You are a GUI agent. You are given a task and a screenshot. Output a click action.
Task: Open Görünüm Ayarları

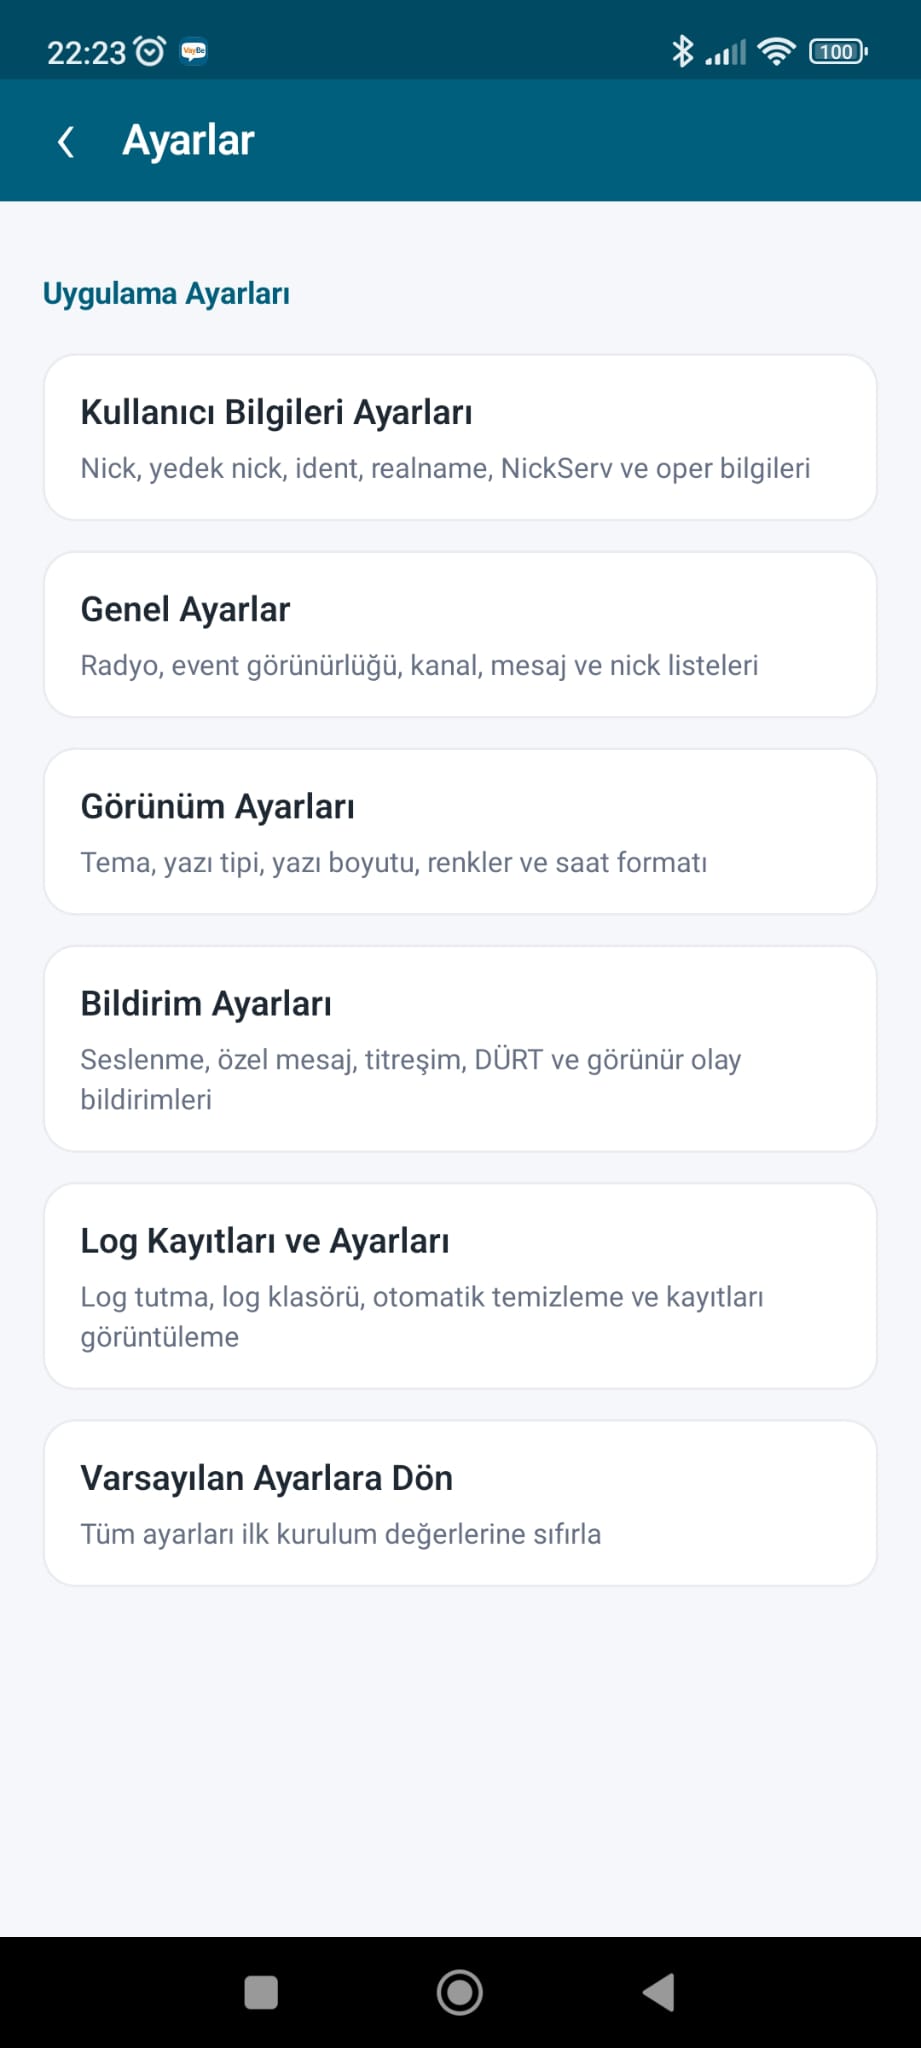[460, 831]
